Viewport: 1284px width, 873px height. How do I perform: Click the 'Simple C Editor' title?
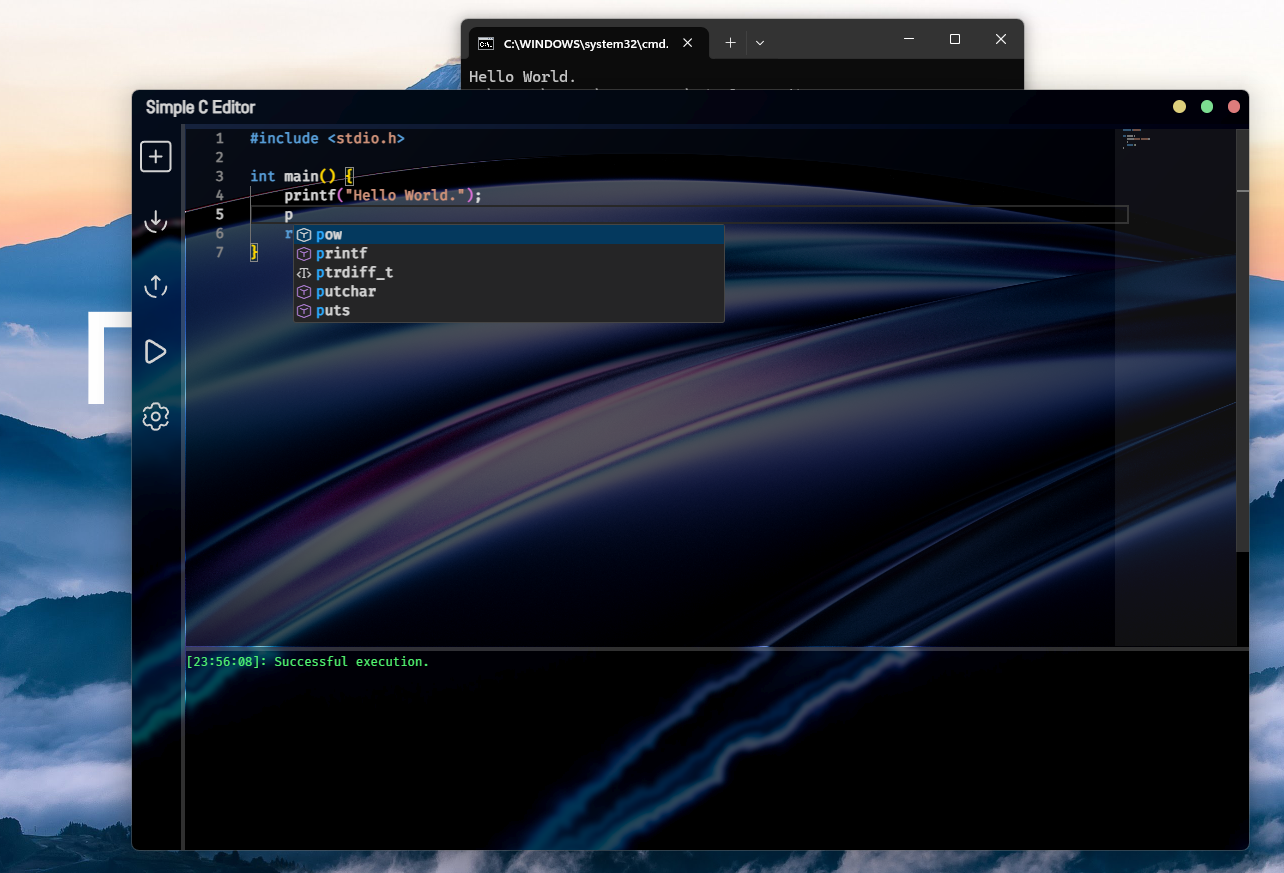(x=200, y=107)
